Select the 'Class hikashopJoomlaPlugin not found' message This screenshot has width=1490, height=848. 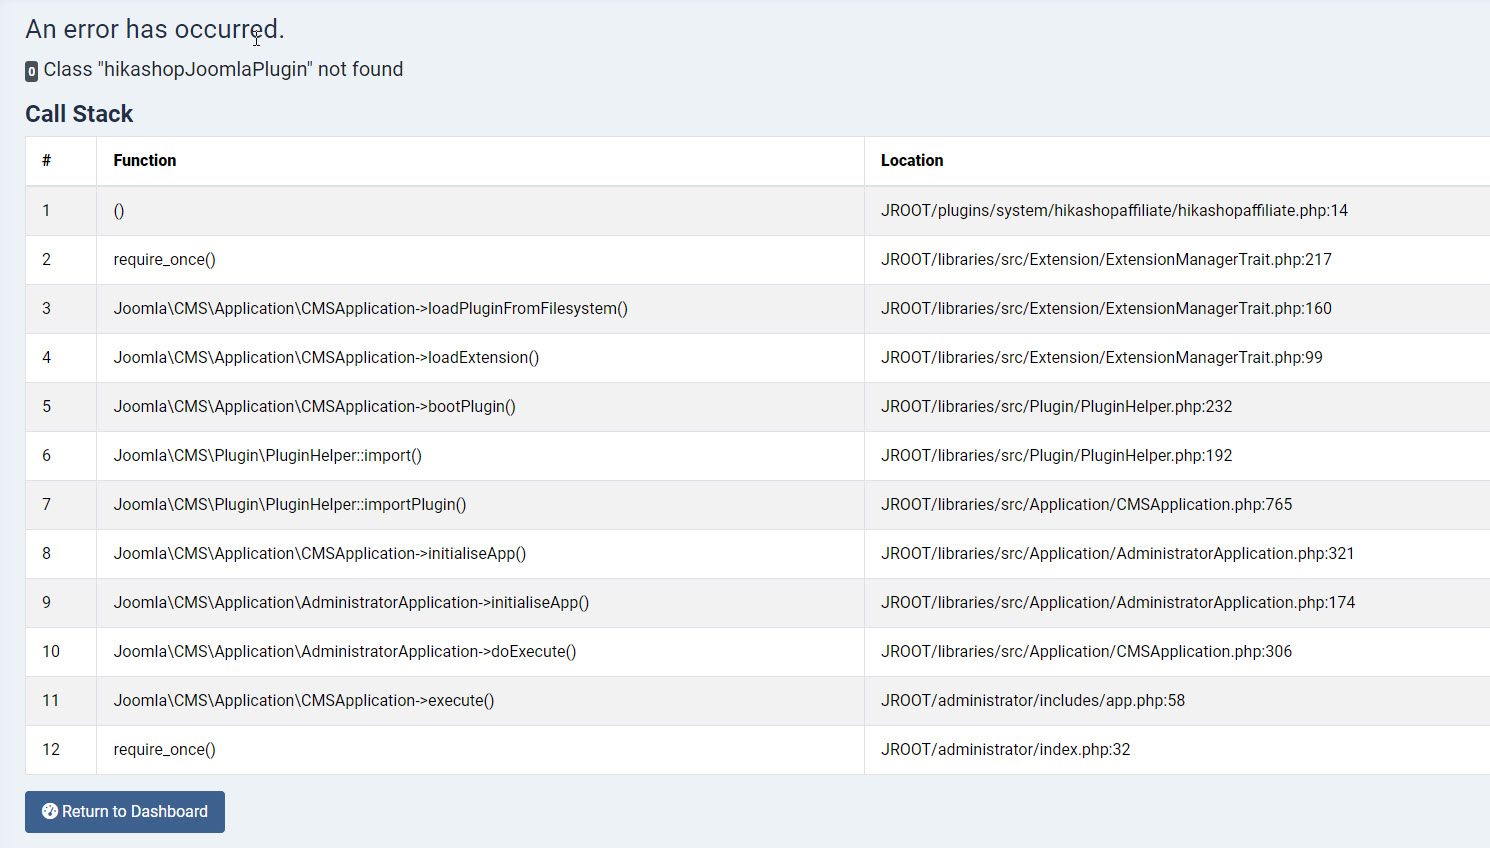point(223,70)
